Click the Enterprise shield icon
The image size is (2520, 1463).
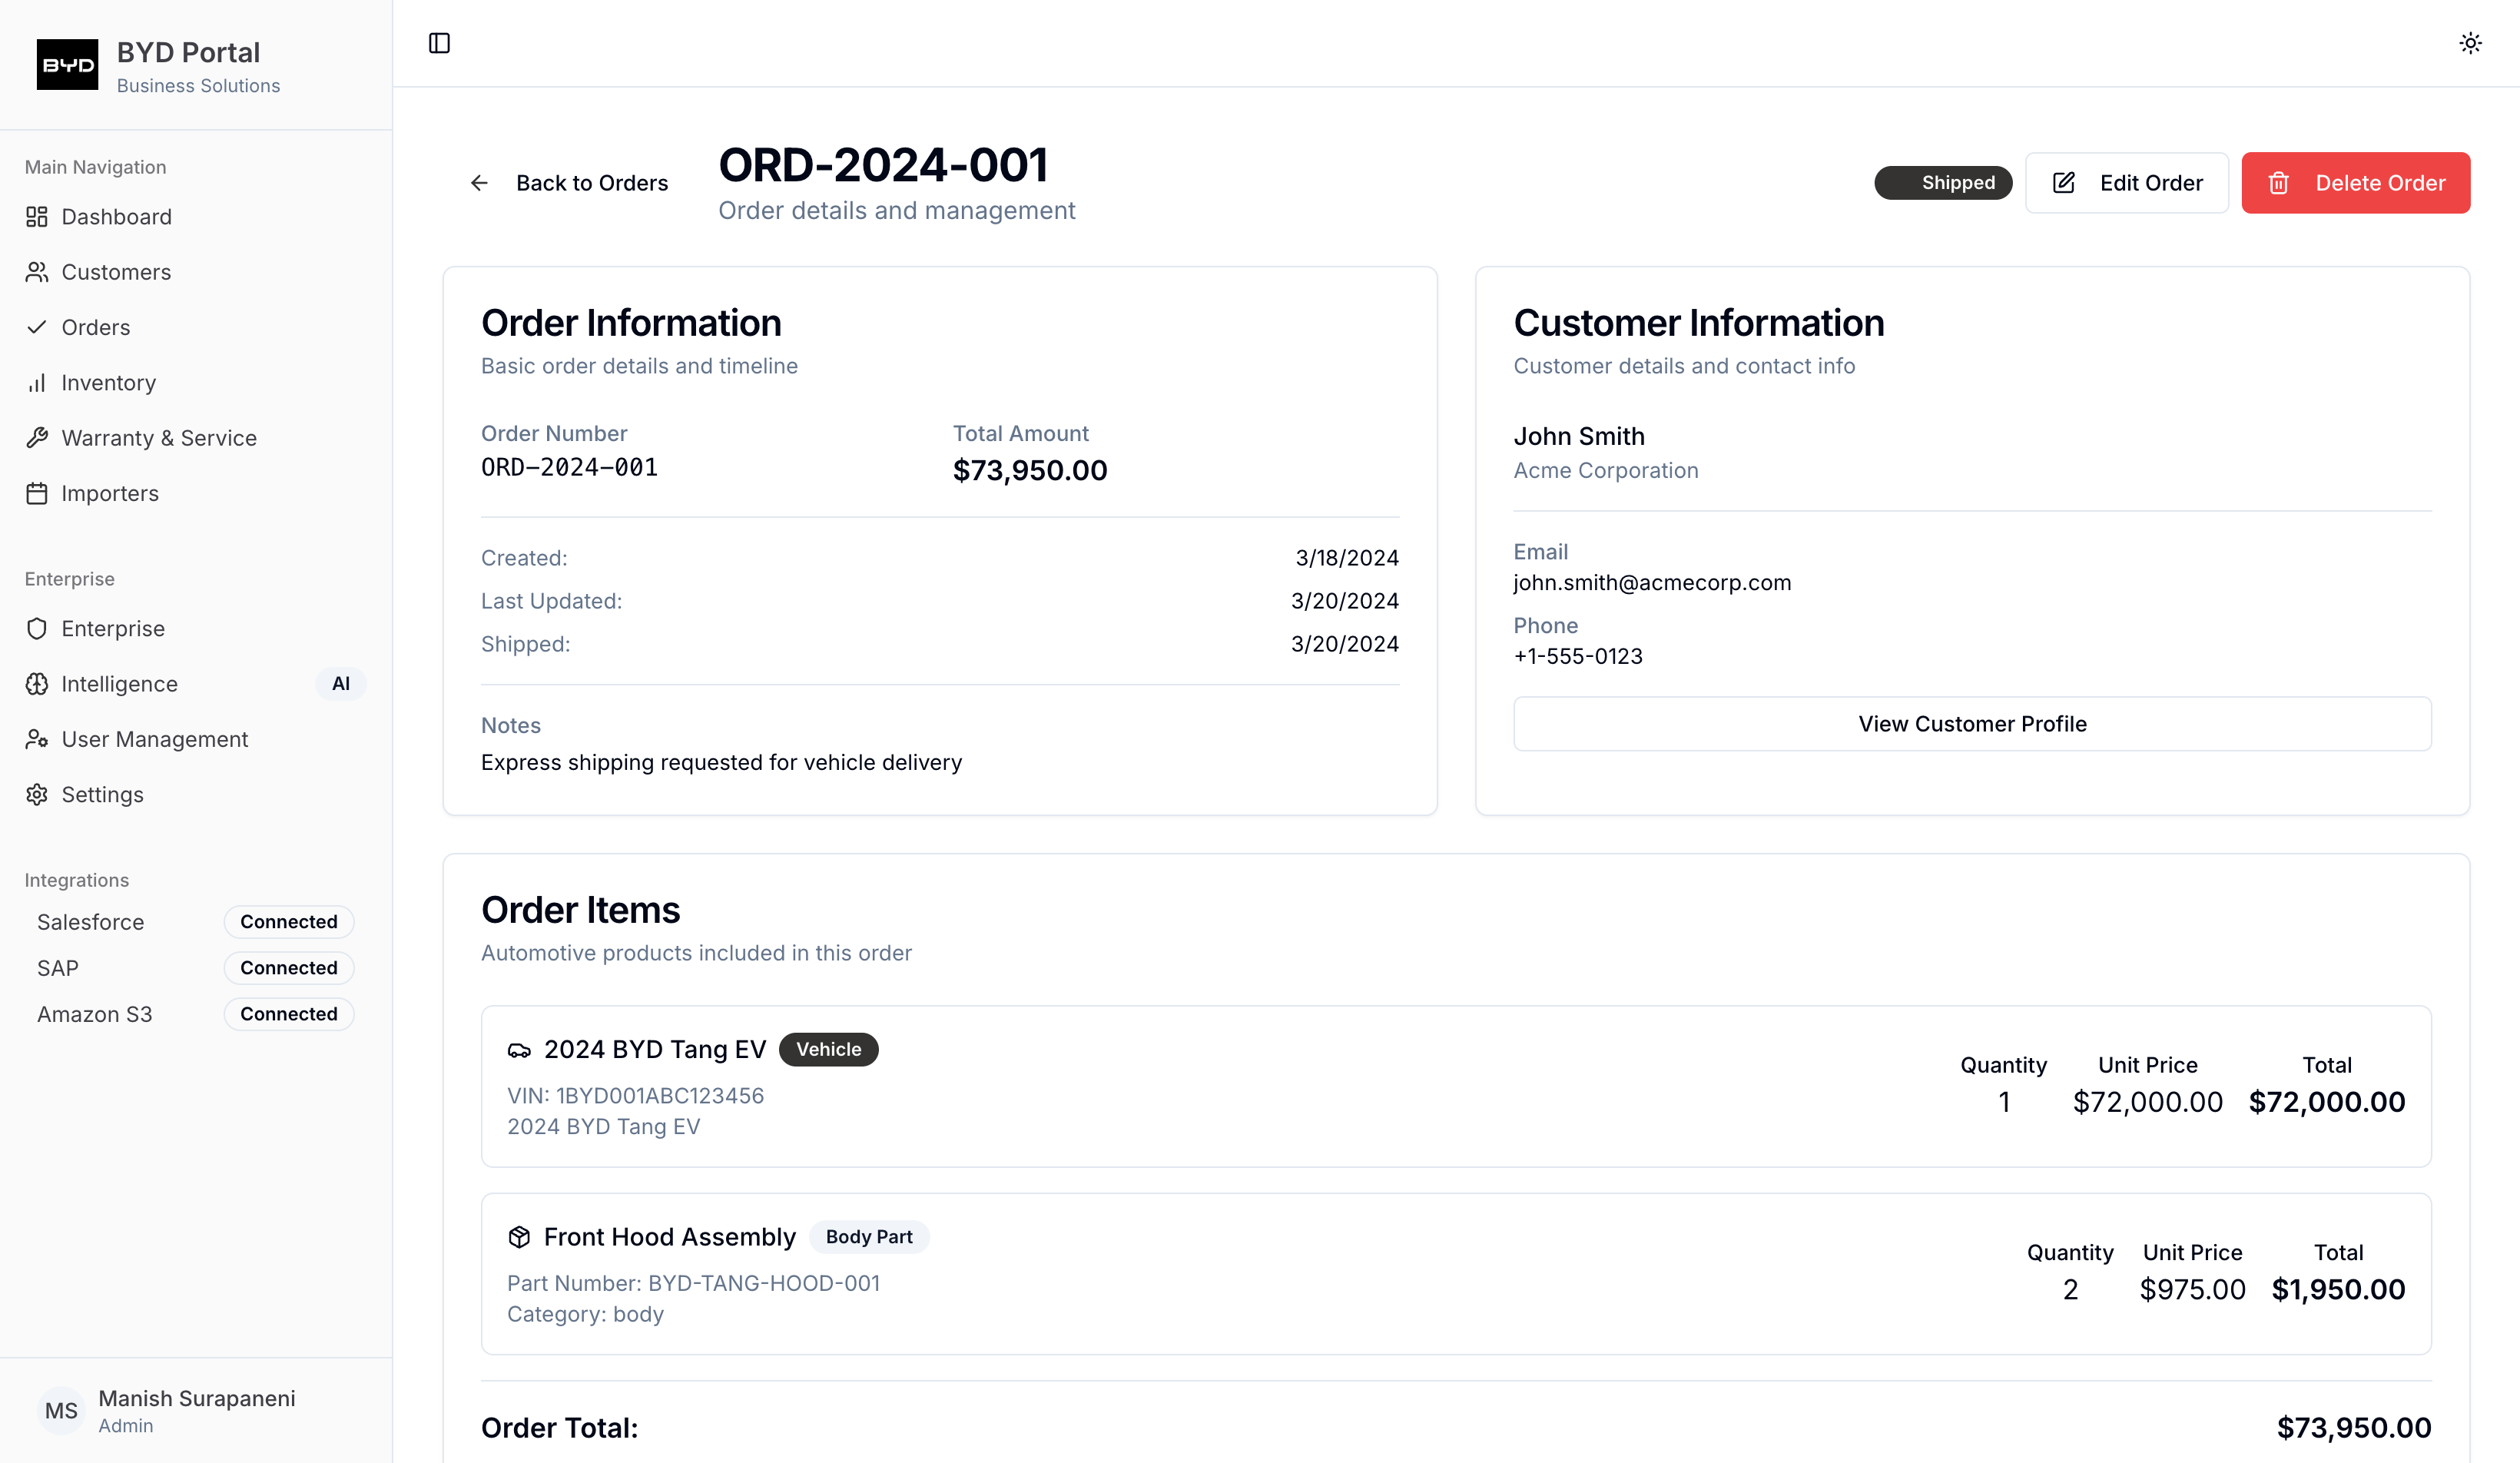pyautogui.click(x=37, y=628)
